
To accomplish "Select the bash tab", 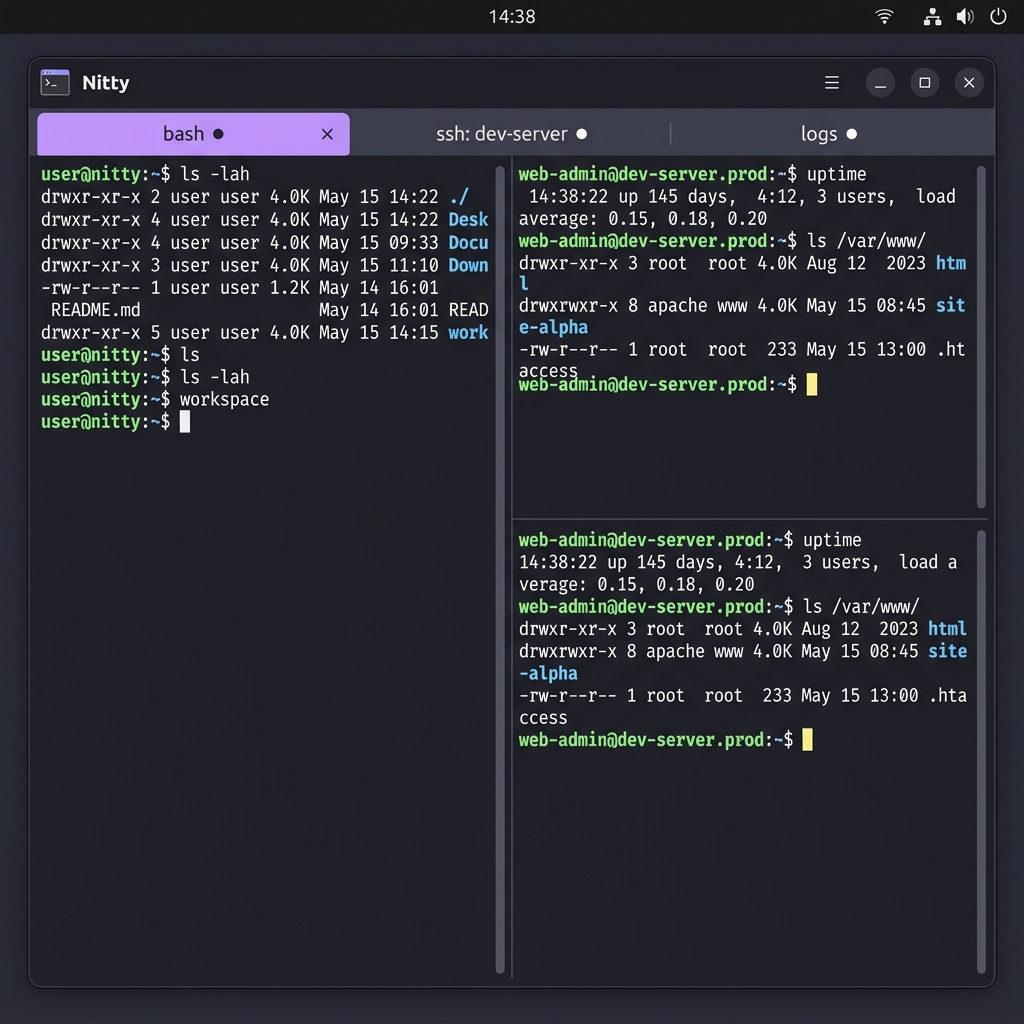I will pyautogui.click(x=193, y=134).
